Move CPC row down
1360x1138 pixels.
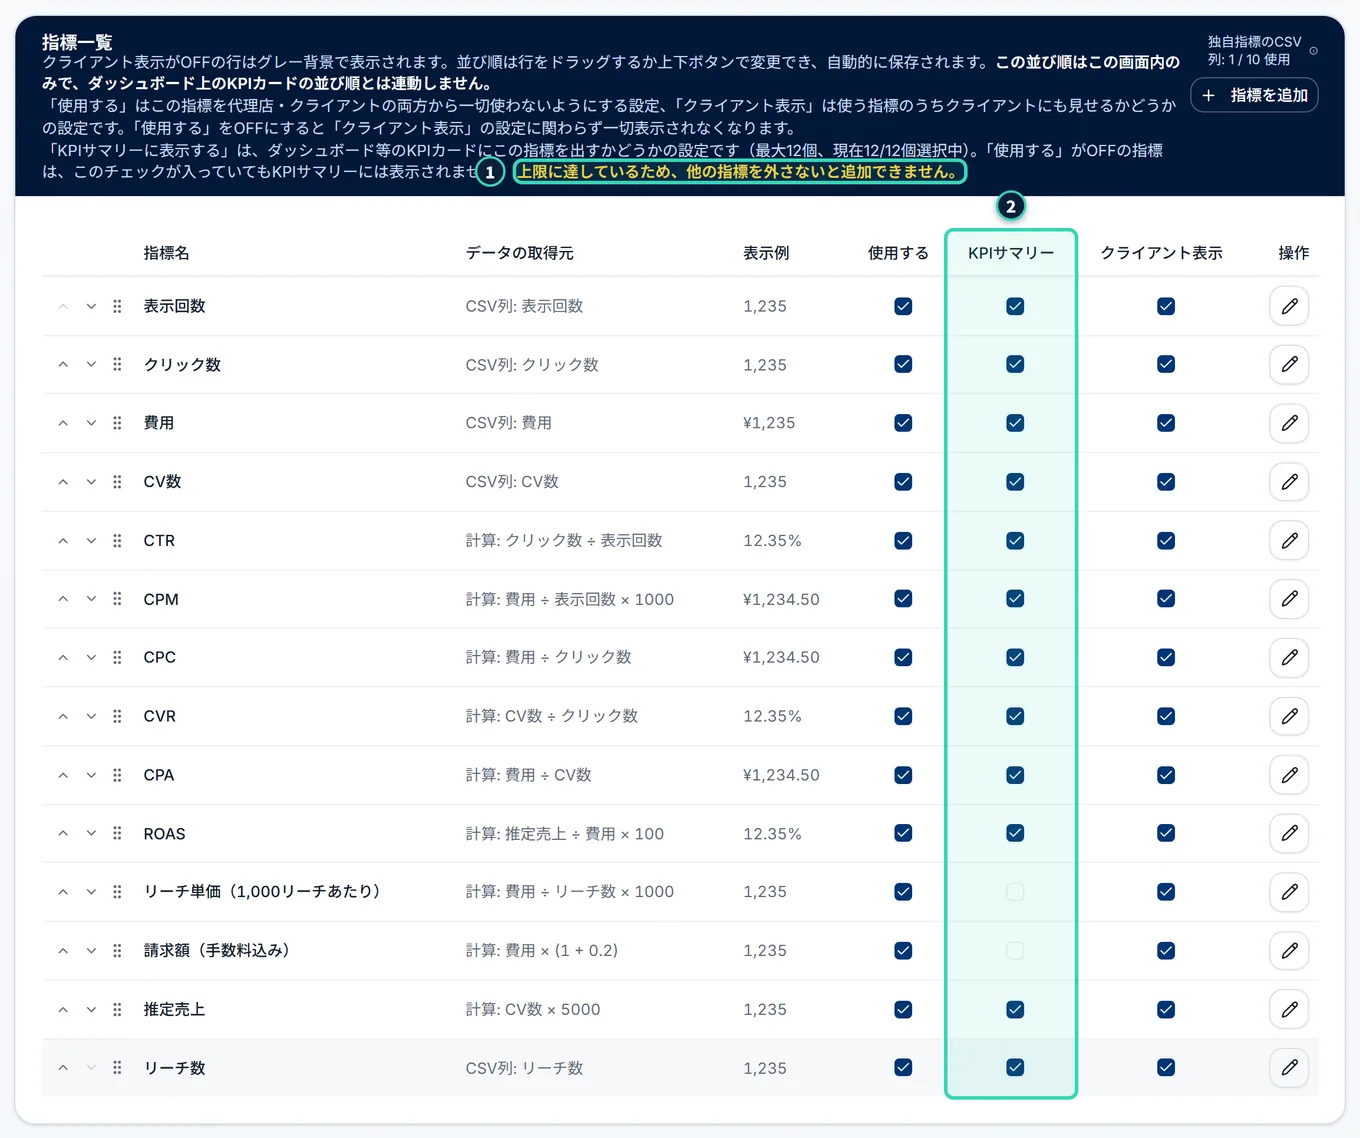click(91, 657)
